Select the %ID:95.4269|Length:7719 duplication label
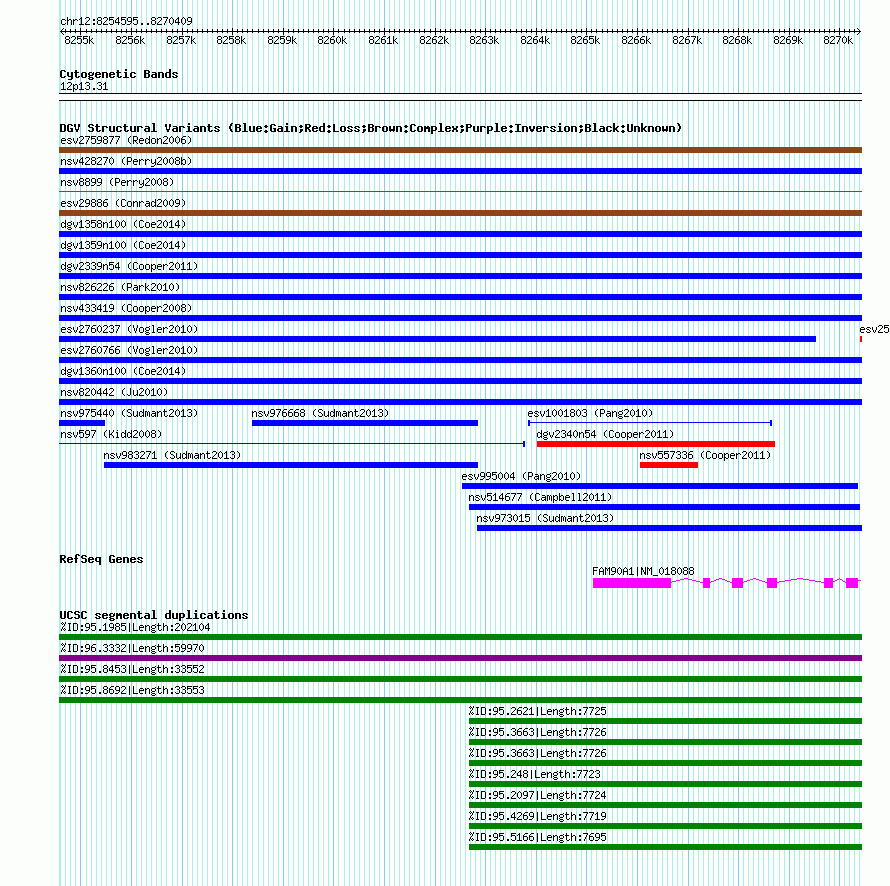The image size is (890, 886). (538, 816)
